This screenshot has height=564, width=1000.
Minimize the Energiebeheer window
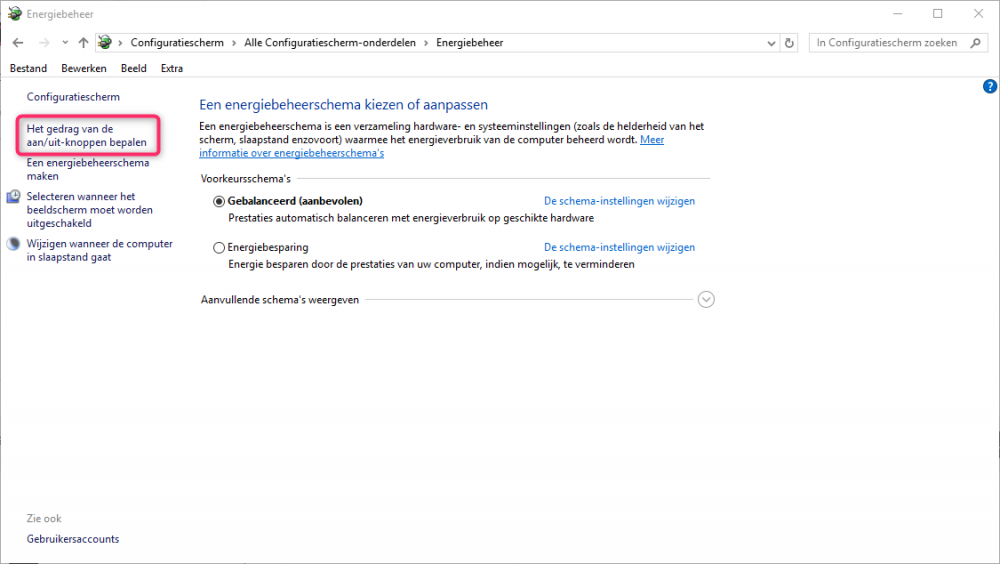(x=897, y=13)
